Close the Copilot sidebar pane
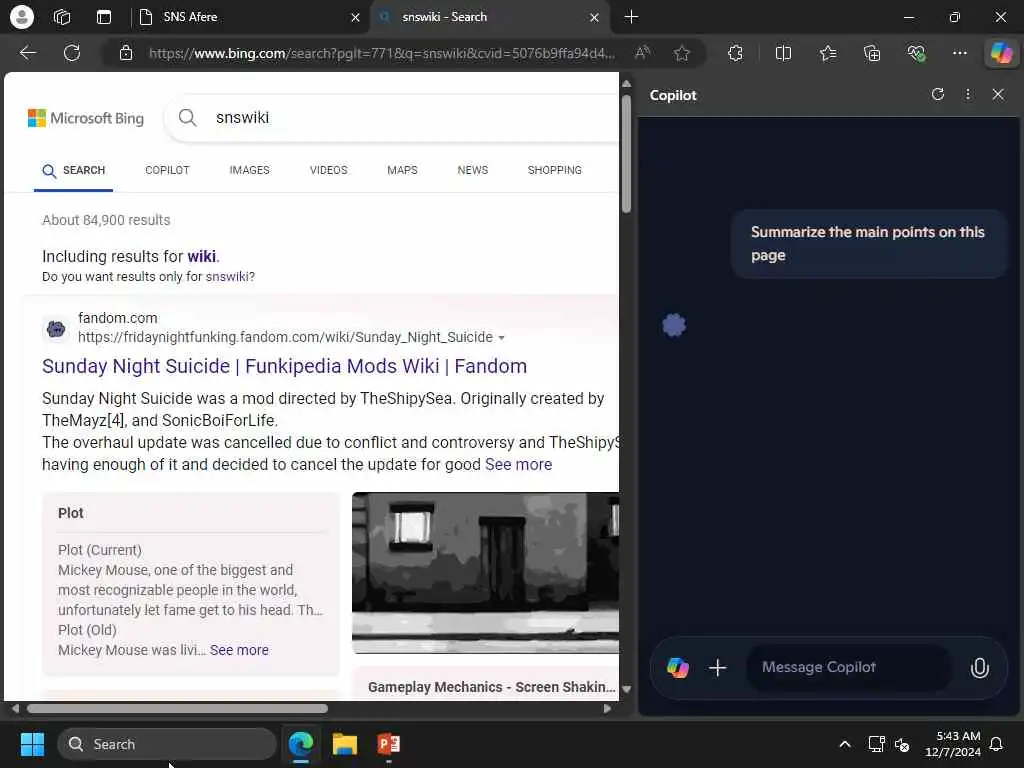The image size is (1024, 768). tap(998, 95)
